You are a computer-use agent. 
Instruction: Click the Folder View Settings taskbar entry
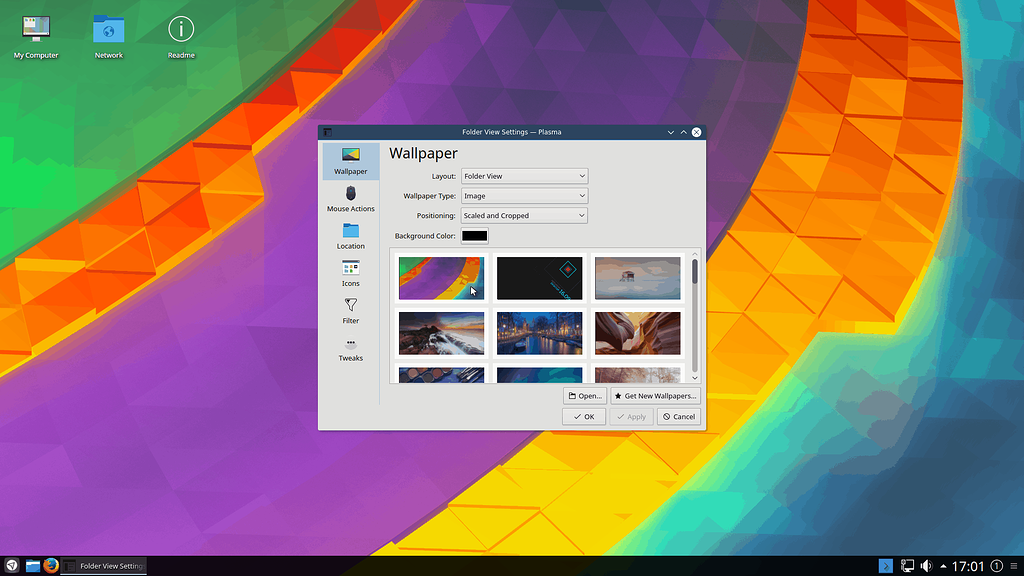[103, 566]
